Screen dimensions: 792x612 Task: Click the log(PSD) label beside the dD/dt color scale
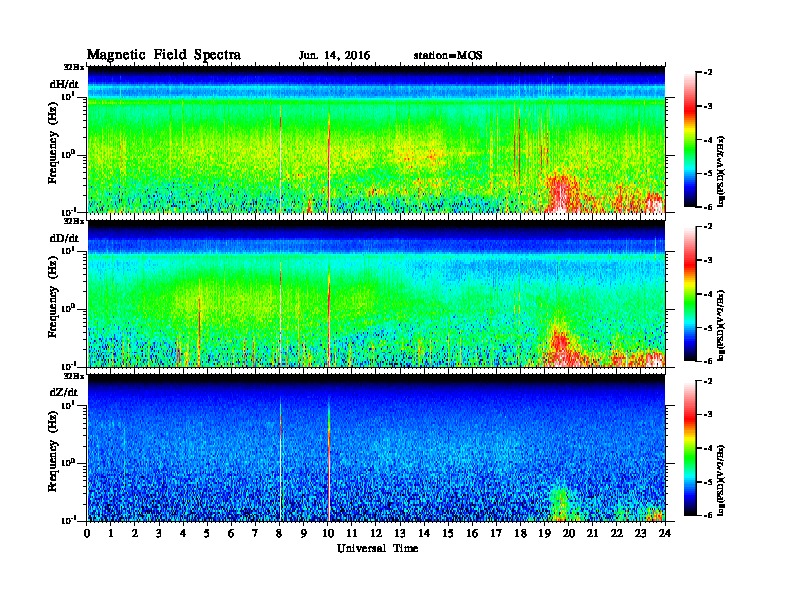pos(721,325)
